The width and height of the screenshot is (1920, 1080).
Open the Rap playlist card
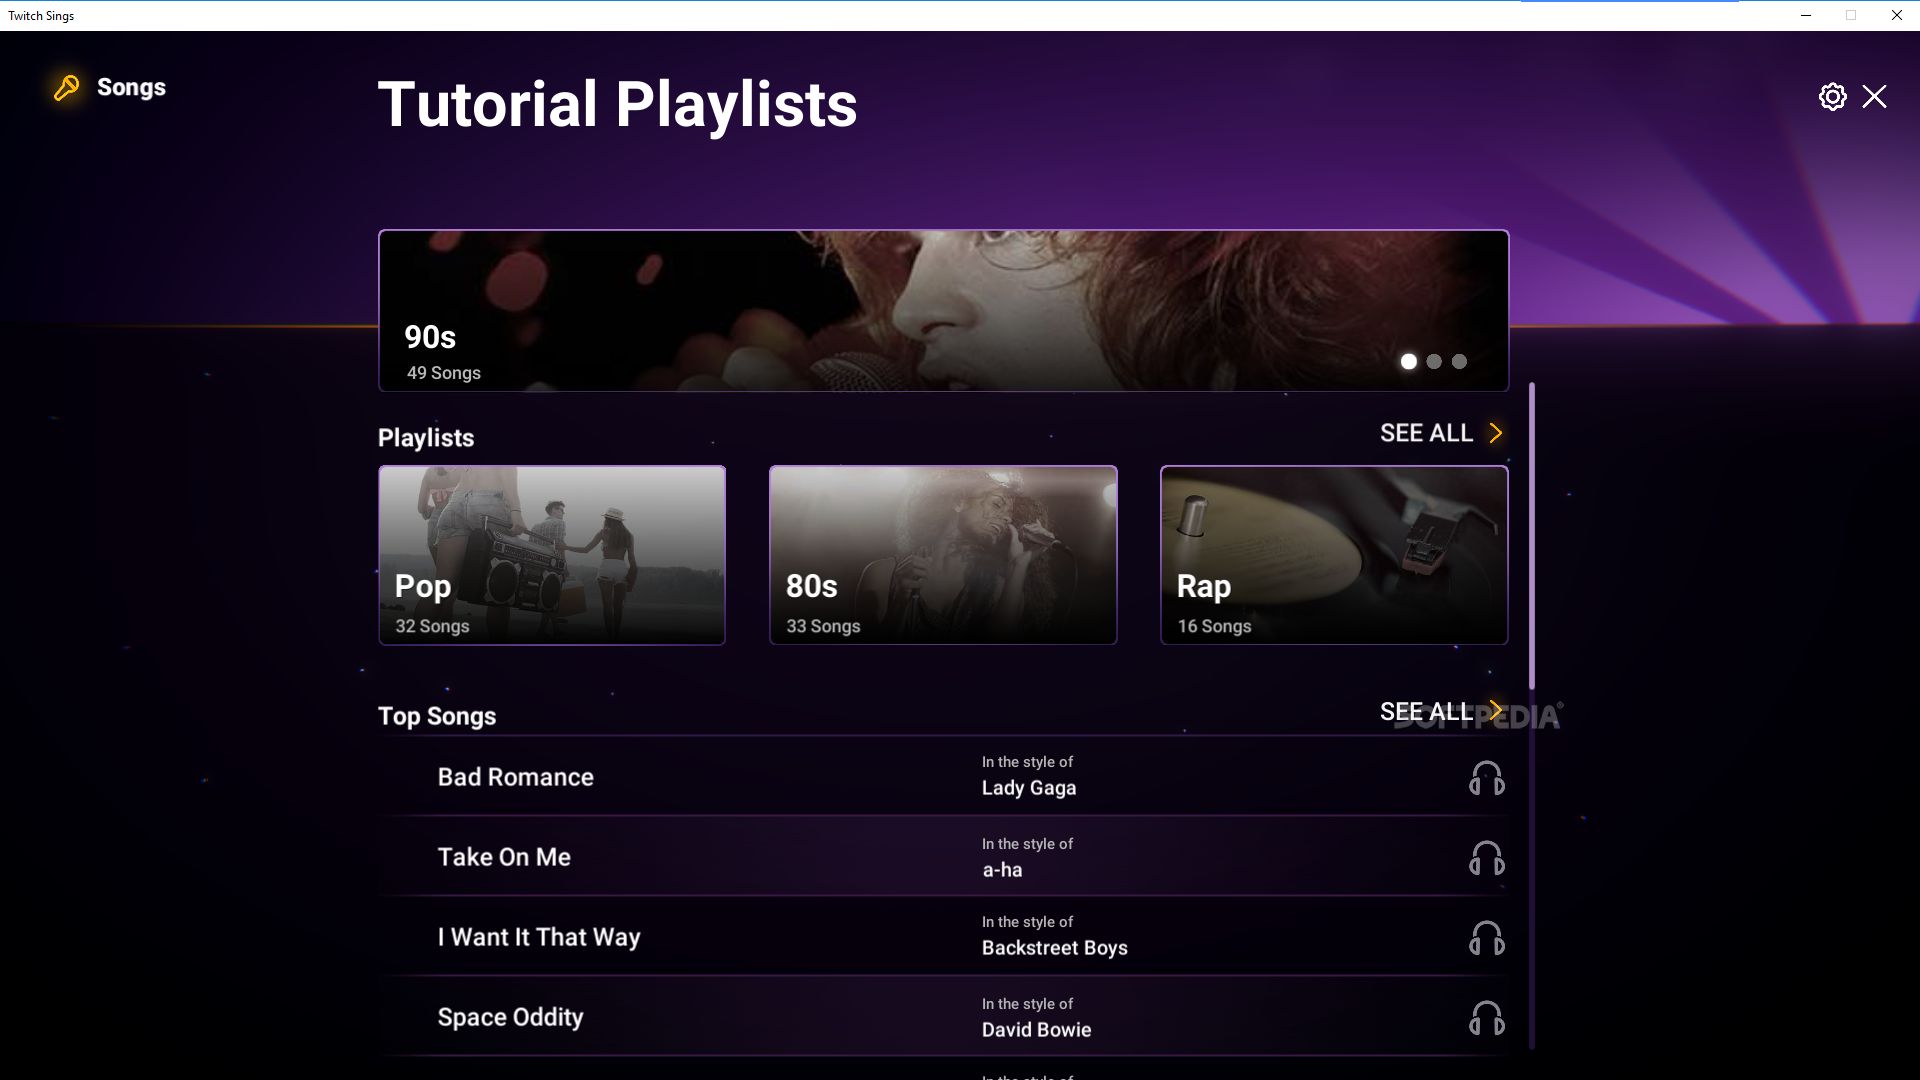[1334, 555]
